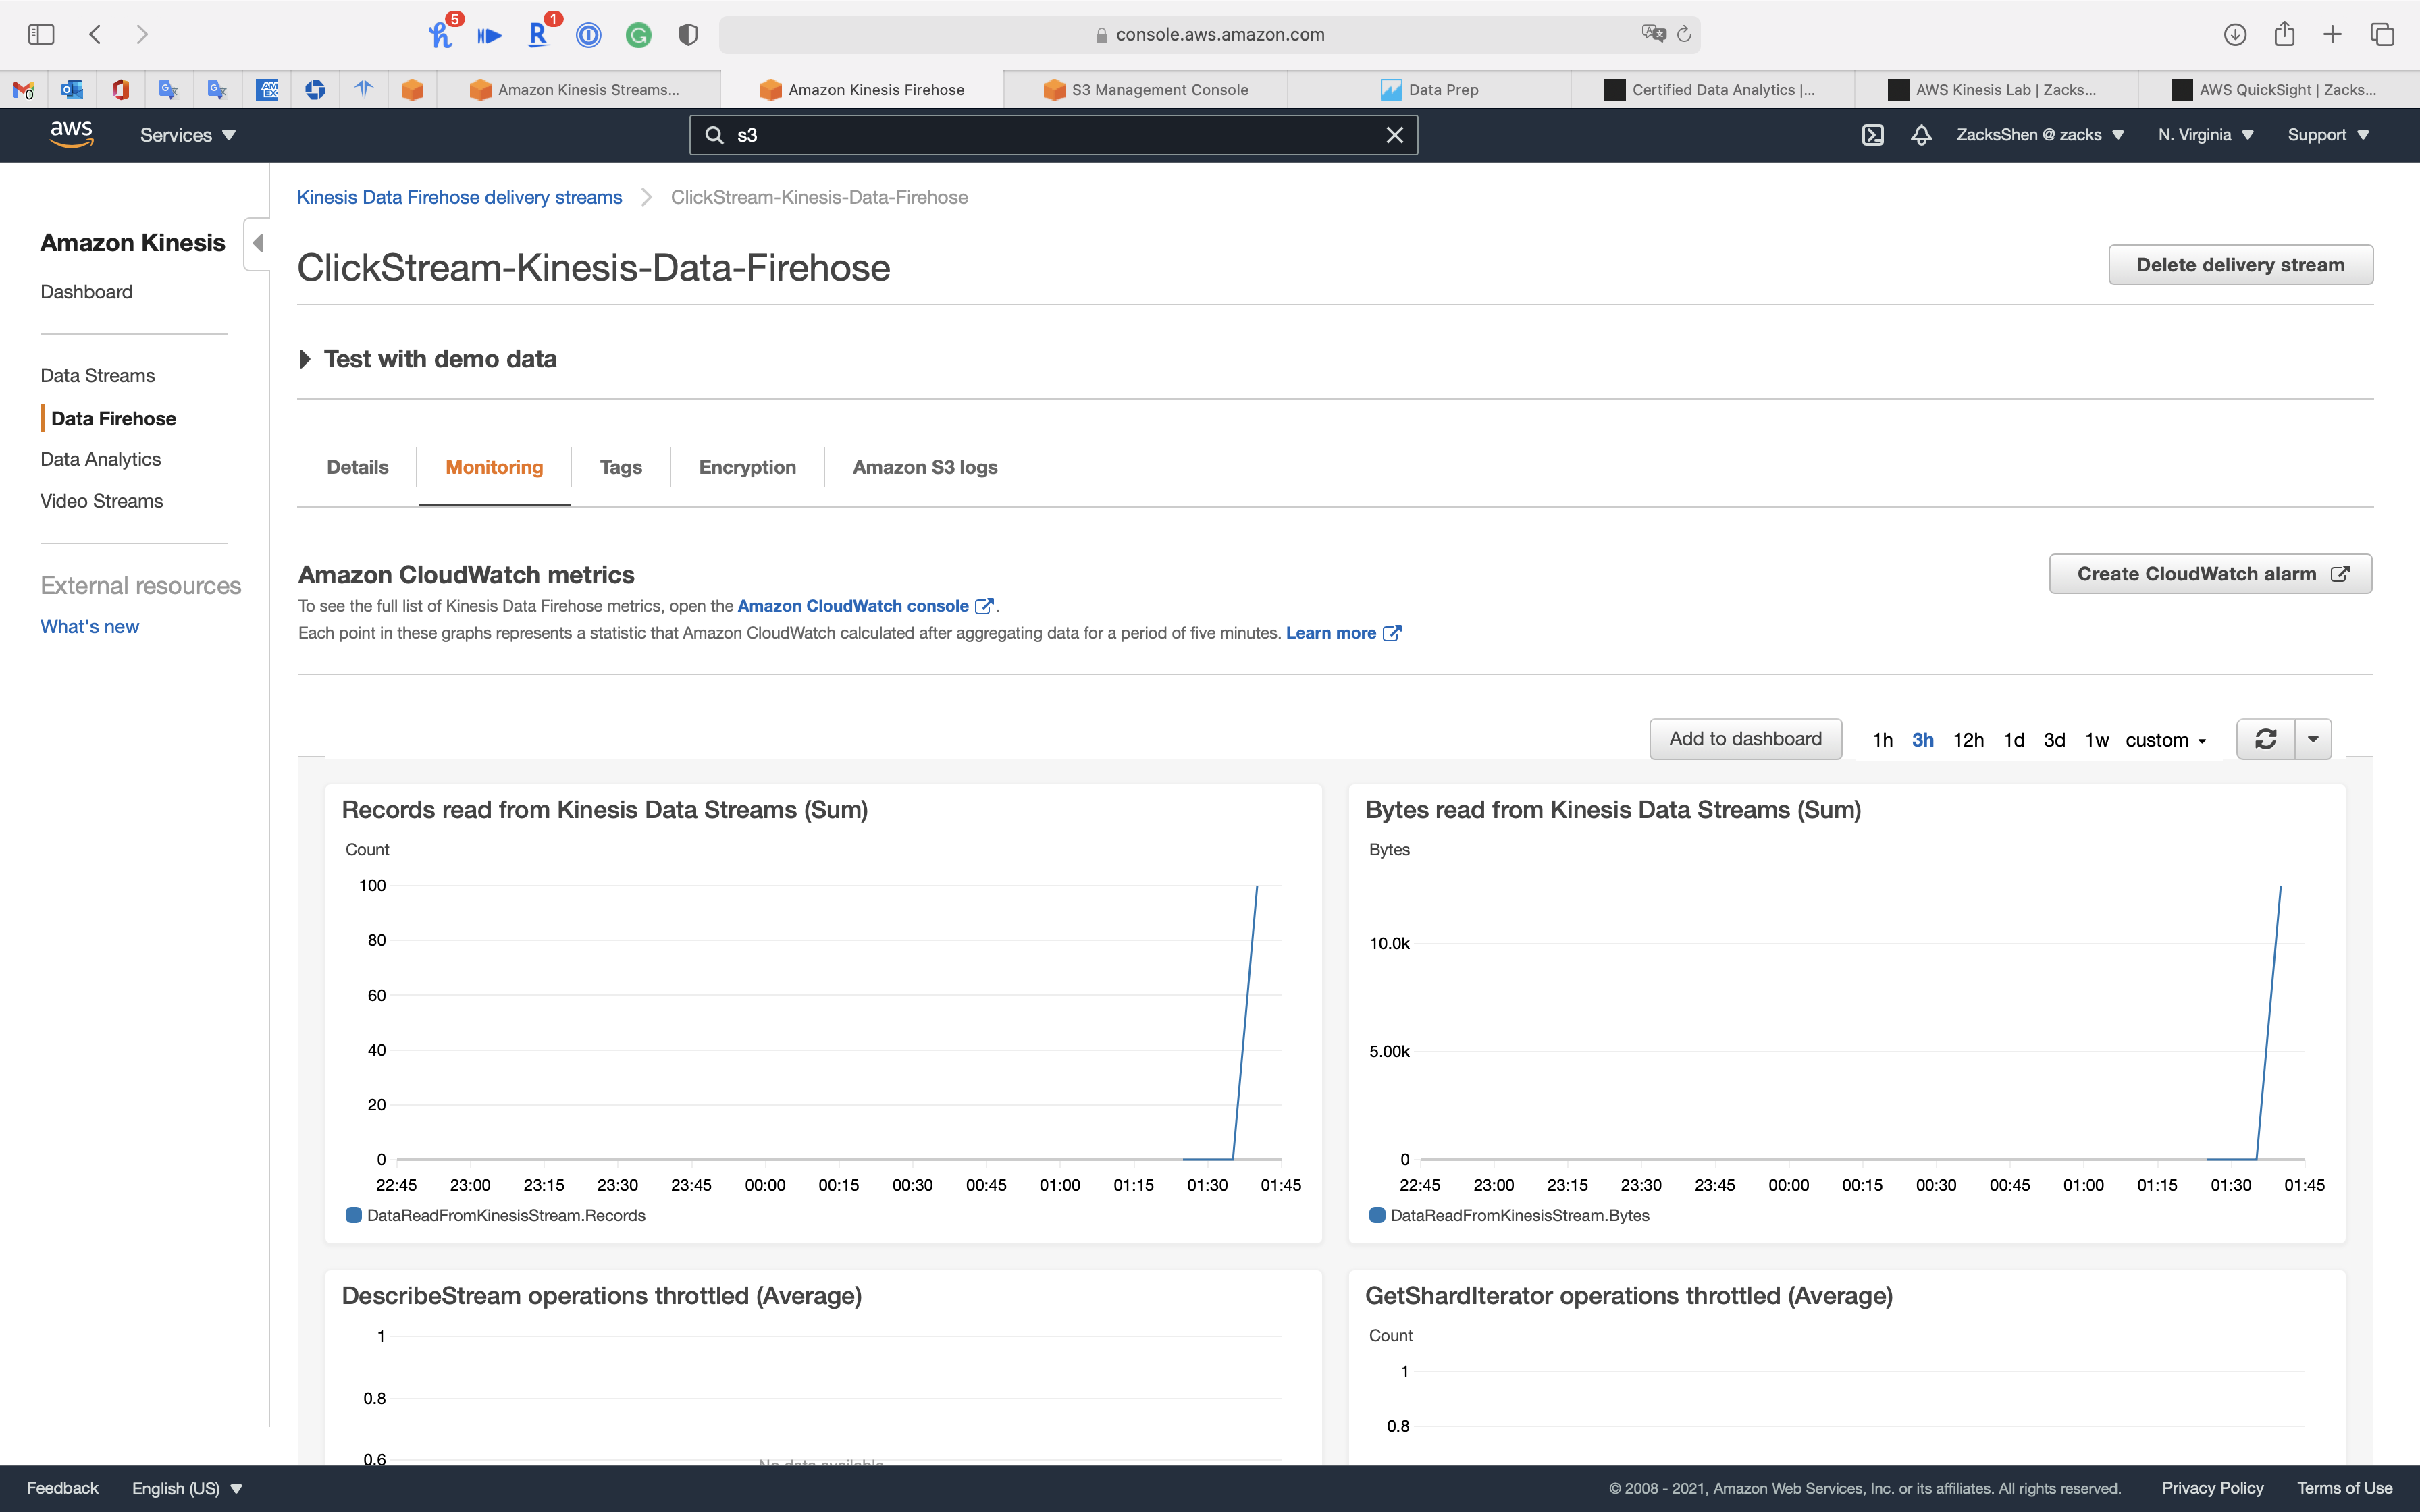The image size is (2420, 1512).
Task: Open AWS CloudShell terminal icon
Action: tap(1872, 135)
